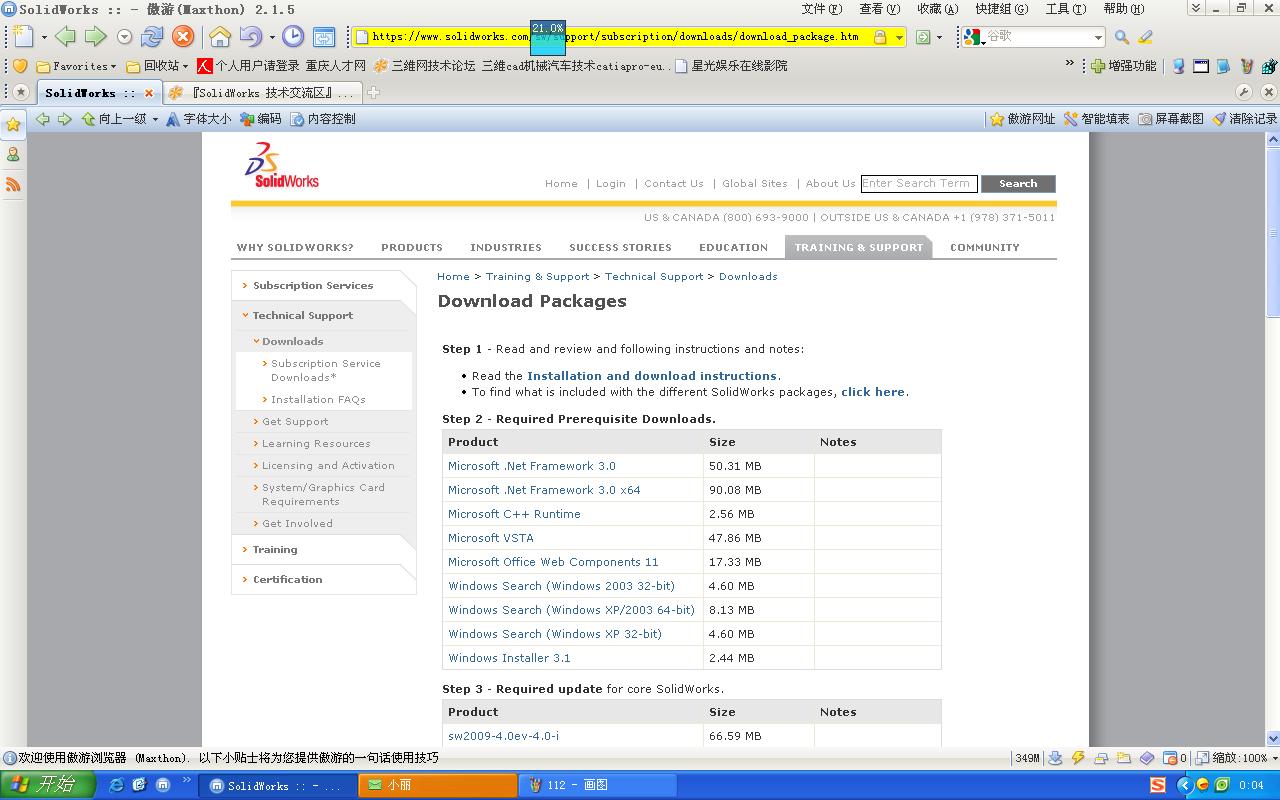This screenshot has height=800, width=1280.
Task: Expand the Subscription Services sidebar section
Action: (313, 286)
